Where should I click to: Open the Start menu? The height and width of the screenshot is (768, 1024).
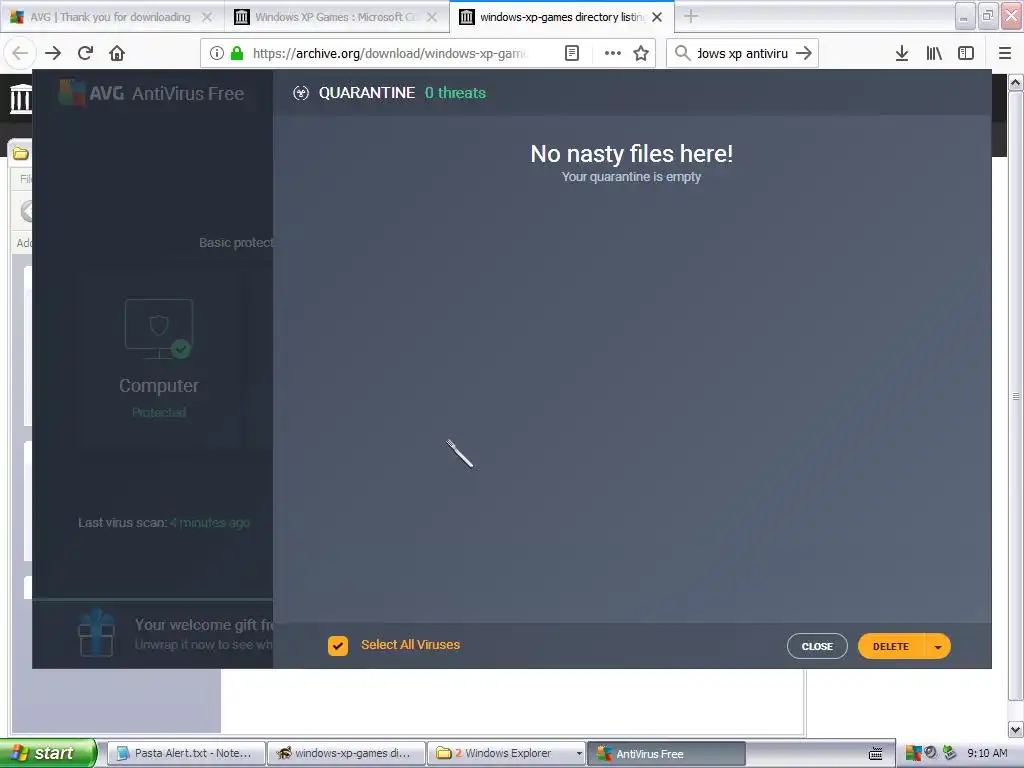[48, 753]
